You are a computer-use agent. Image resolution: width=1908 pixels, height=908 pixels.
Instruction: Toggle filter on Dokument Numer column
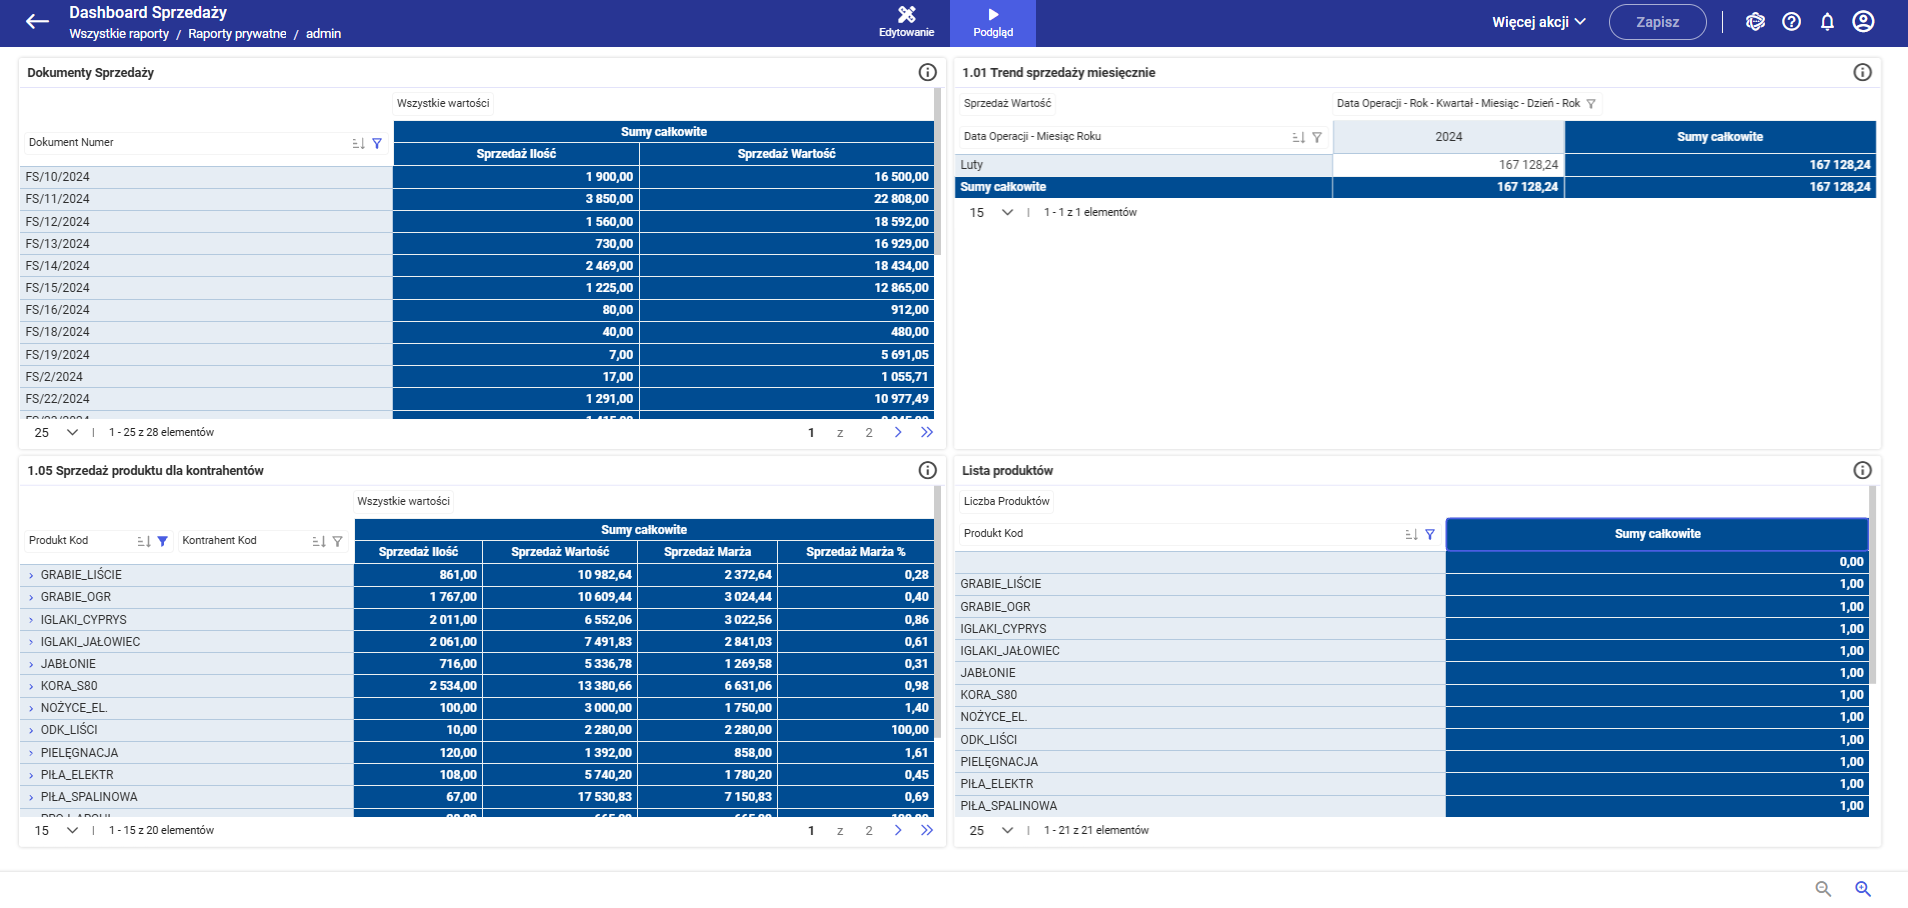pyautogui.click(x=377, y=144)
